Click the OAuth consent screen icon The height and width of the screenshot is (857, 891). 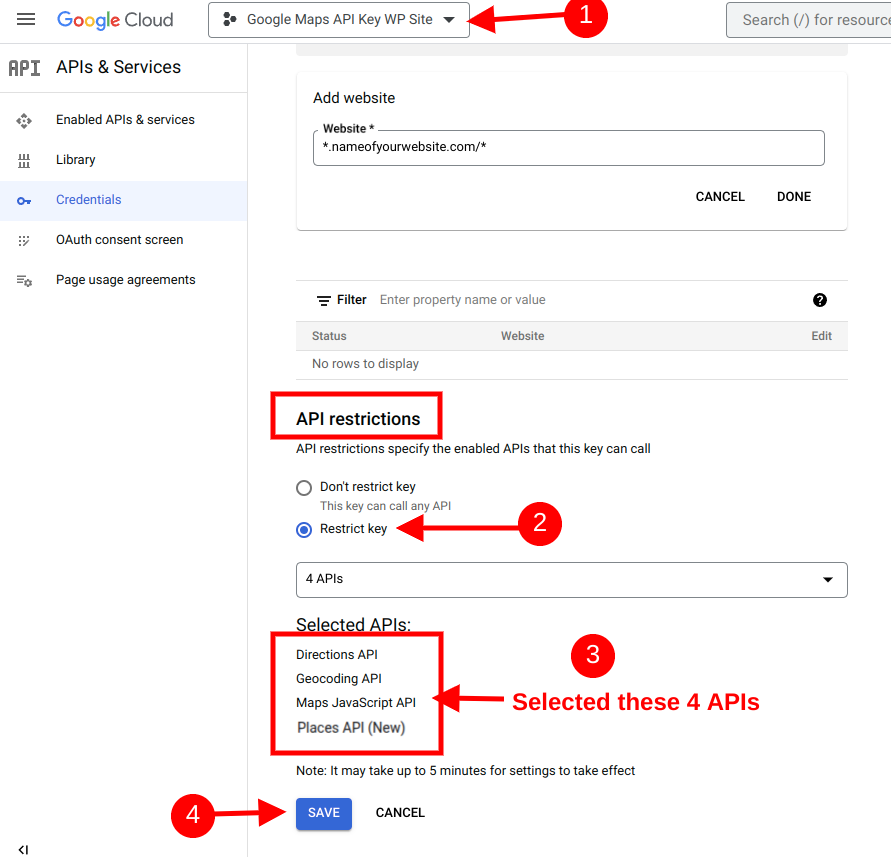coord(23,239)
